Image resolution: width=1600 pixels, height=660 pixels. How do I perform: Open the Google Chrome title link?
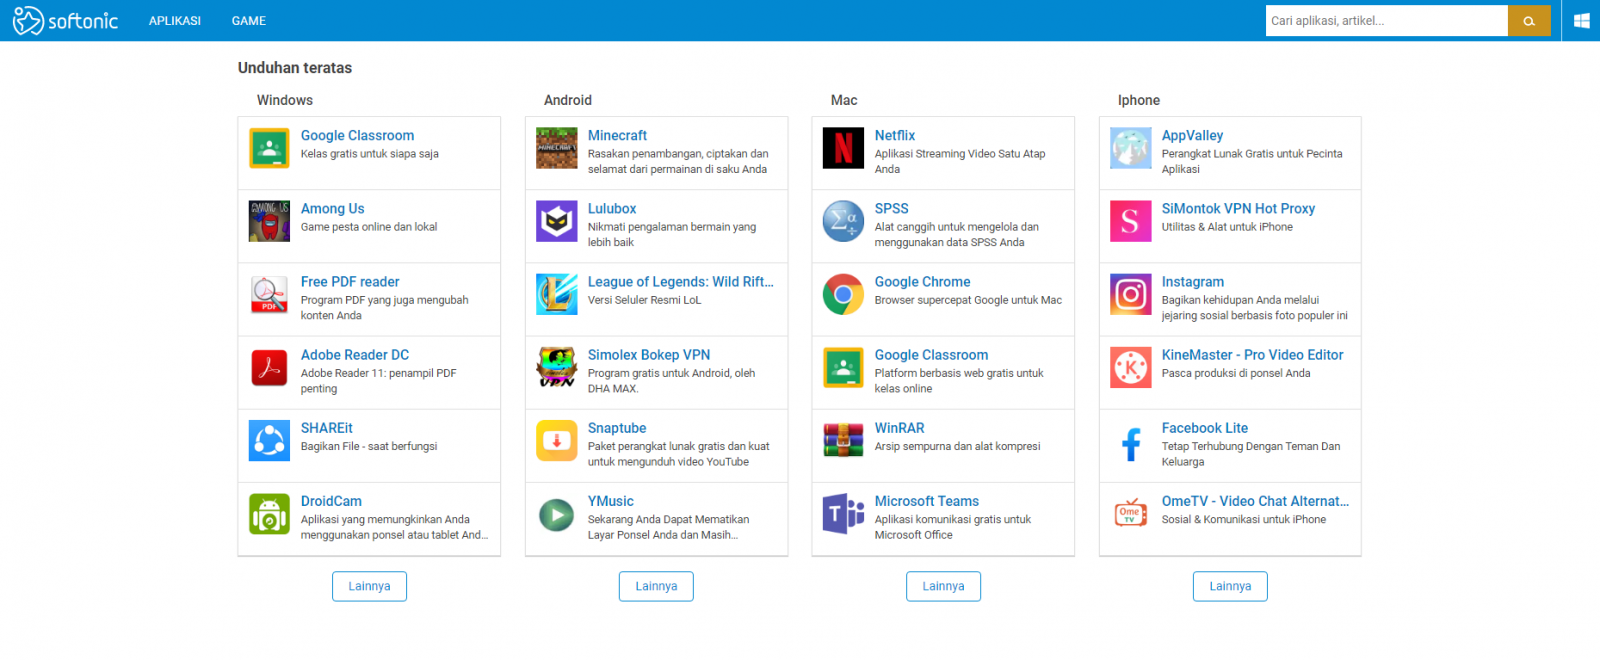click(x=922, y=282)
